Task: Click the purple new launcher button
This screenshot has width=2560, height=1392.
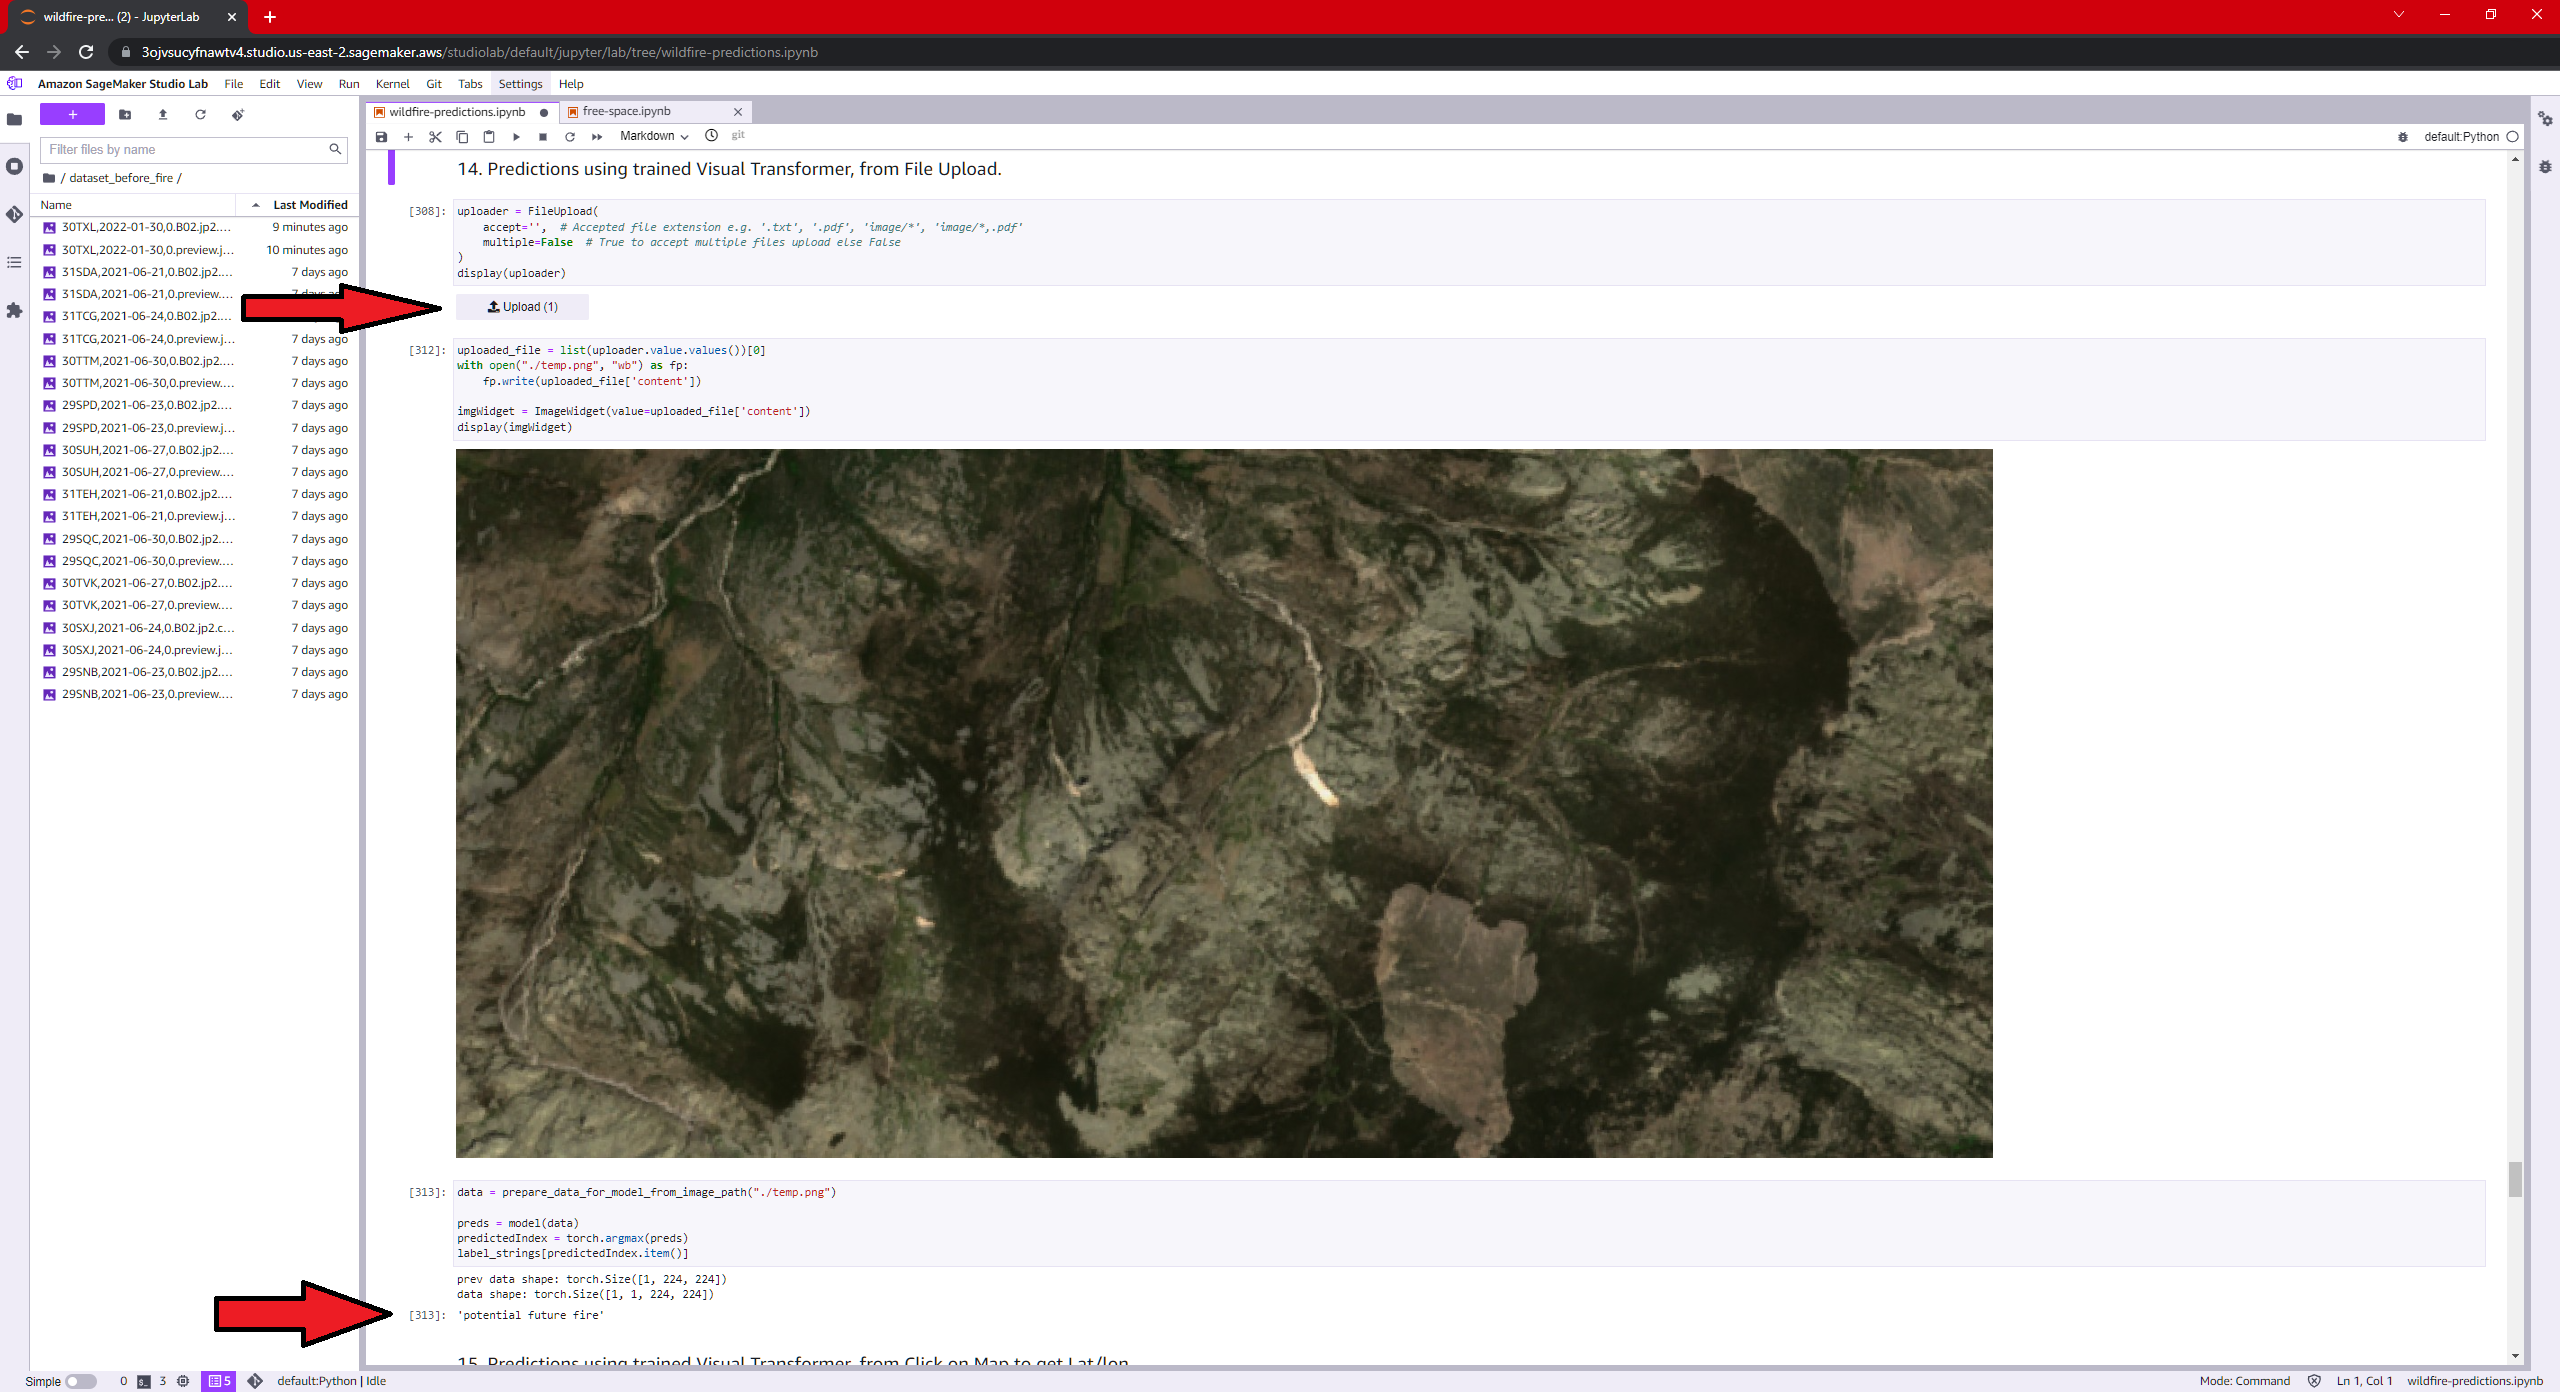Action: (x=72, y=115)
